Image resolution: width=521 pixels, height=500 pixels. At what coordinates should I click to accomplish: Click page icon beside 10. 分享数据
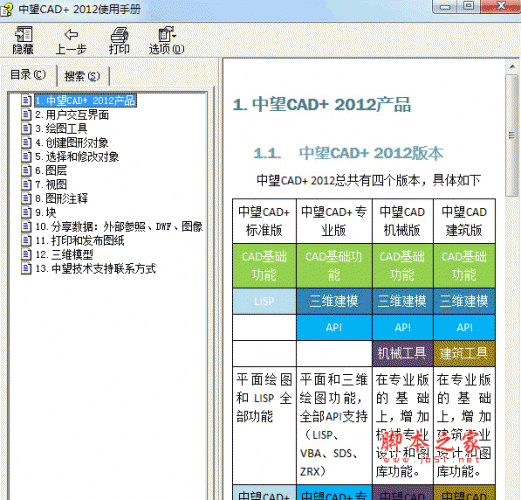(x=26, y=226)
